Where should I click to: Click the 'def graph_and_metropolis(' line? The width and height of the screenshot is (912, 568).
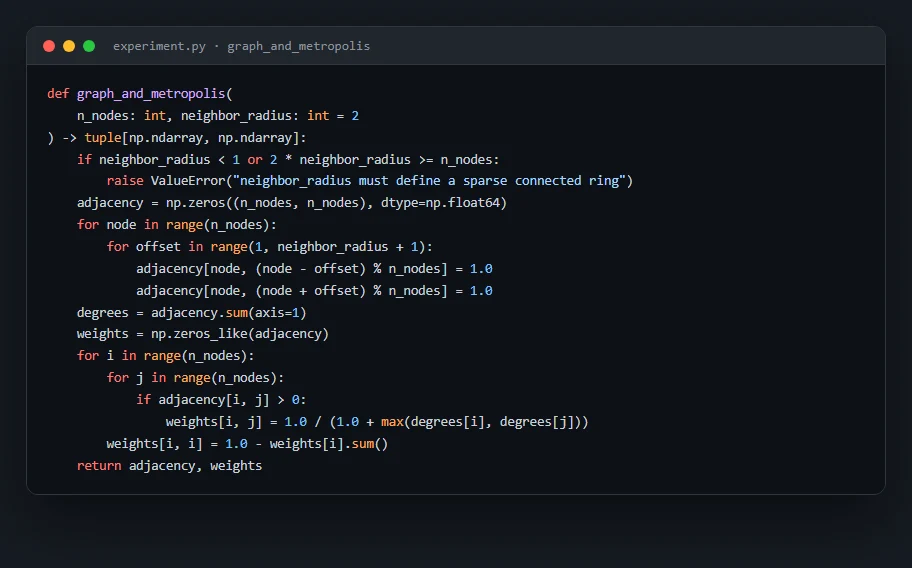tap(140, 94)
